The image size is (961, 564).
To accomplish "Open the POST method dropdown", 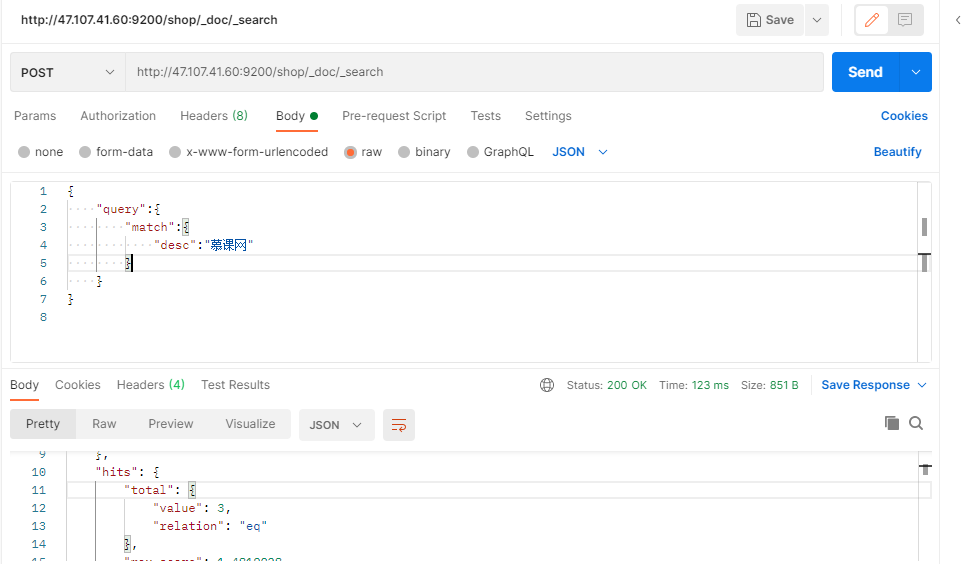I will [x=67, y=72].
